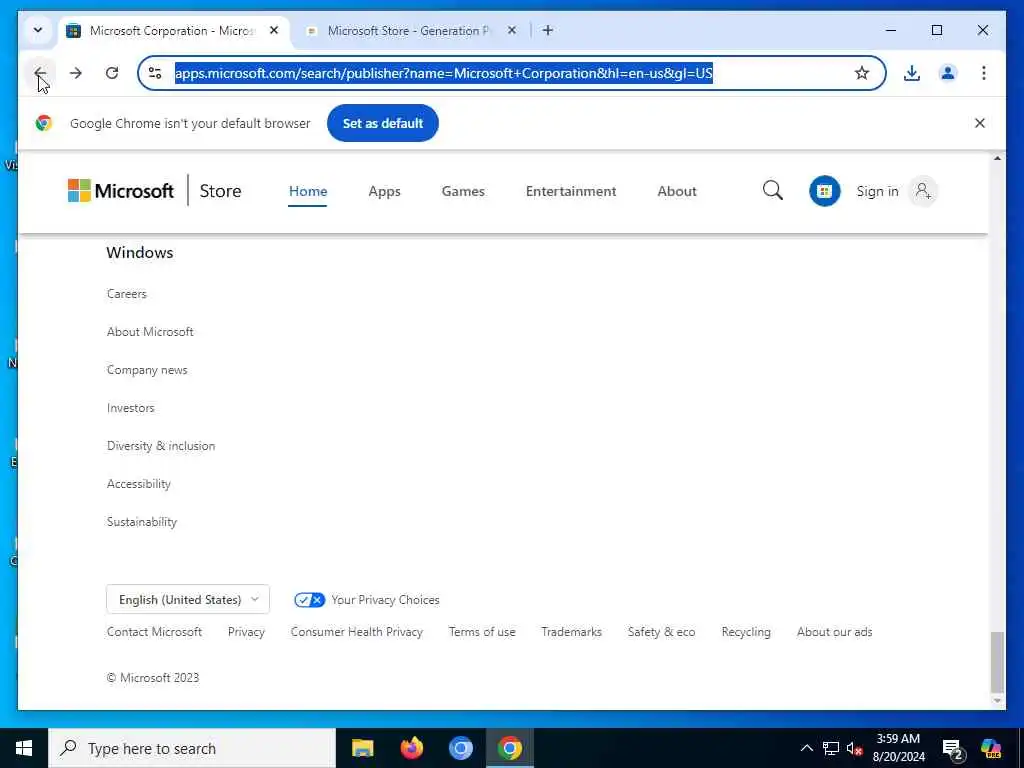Click Your Privacy Choices text link
This screenshot has height=768, width=1024.
pyautogui.click(x=385, y=600)
